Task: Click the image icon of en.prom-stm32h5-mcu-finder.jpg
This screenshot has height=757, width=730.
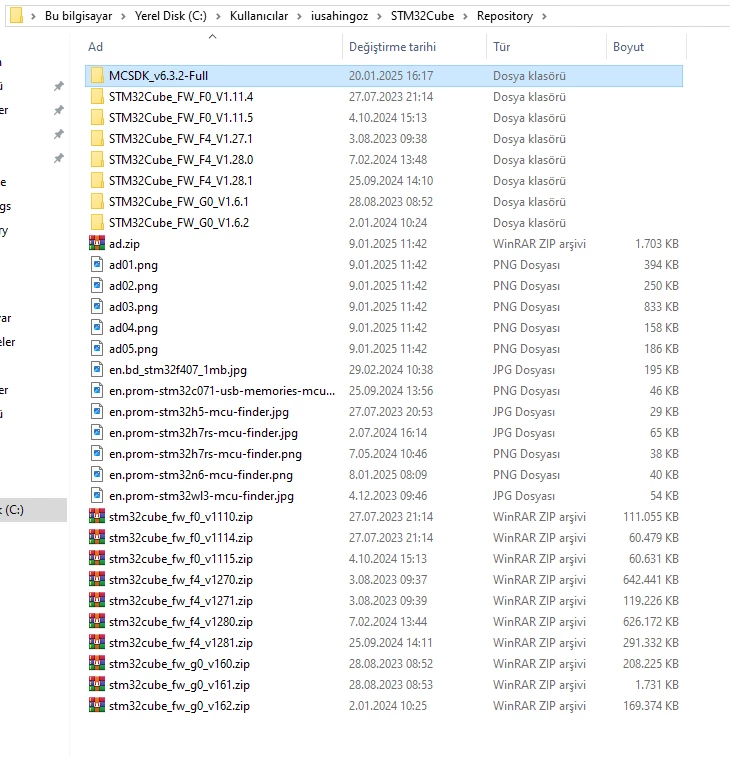Action: [x=97, y=412]
